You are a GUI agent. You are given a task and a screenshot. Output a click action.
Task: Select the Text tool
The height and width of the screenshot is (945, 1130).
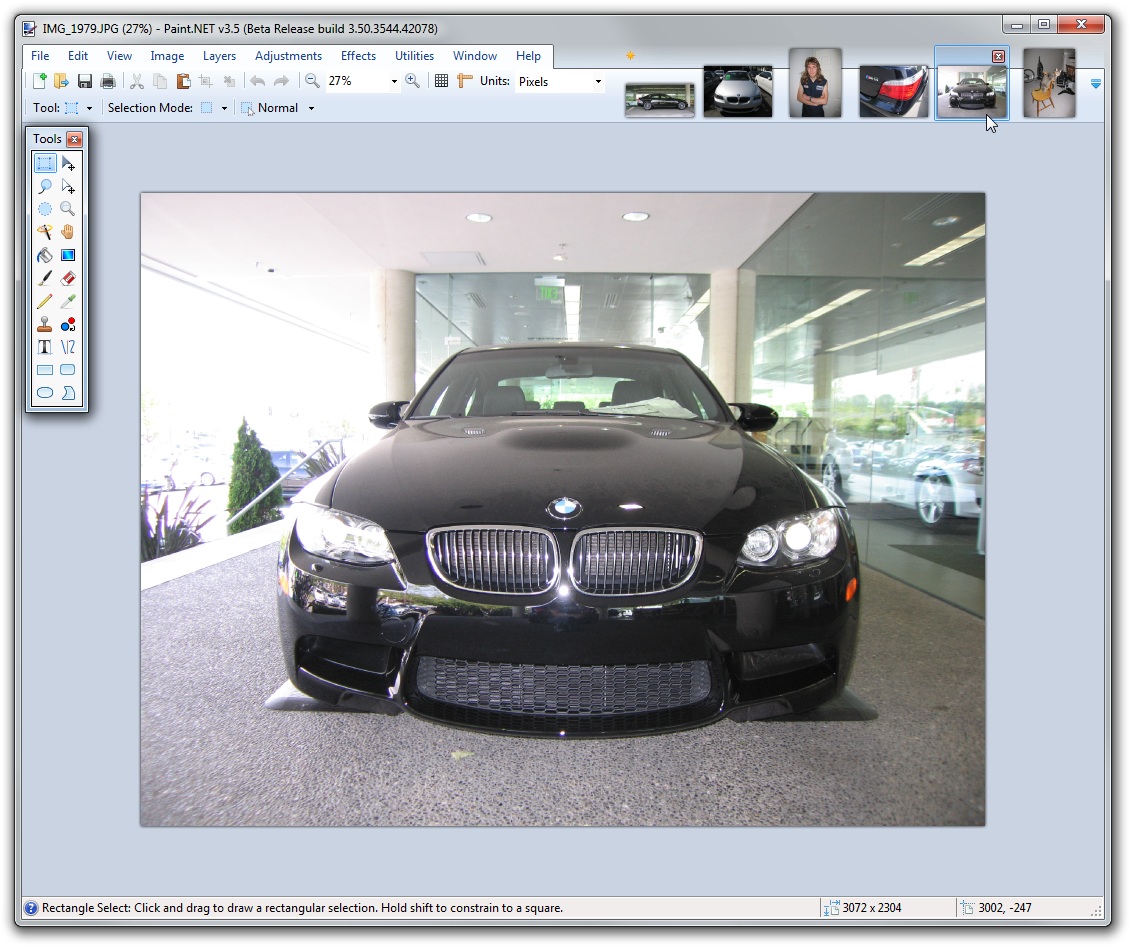(x=45, y=347)
